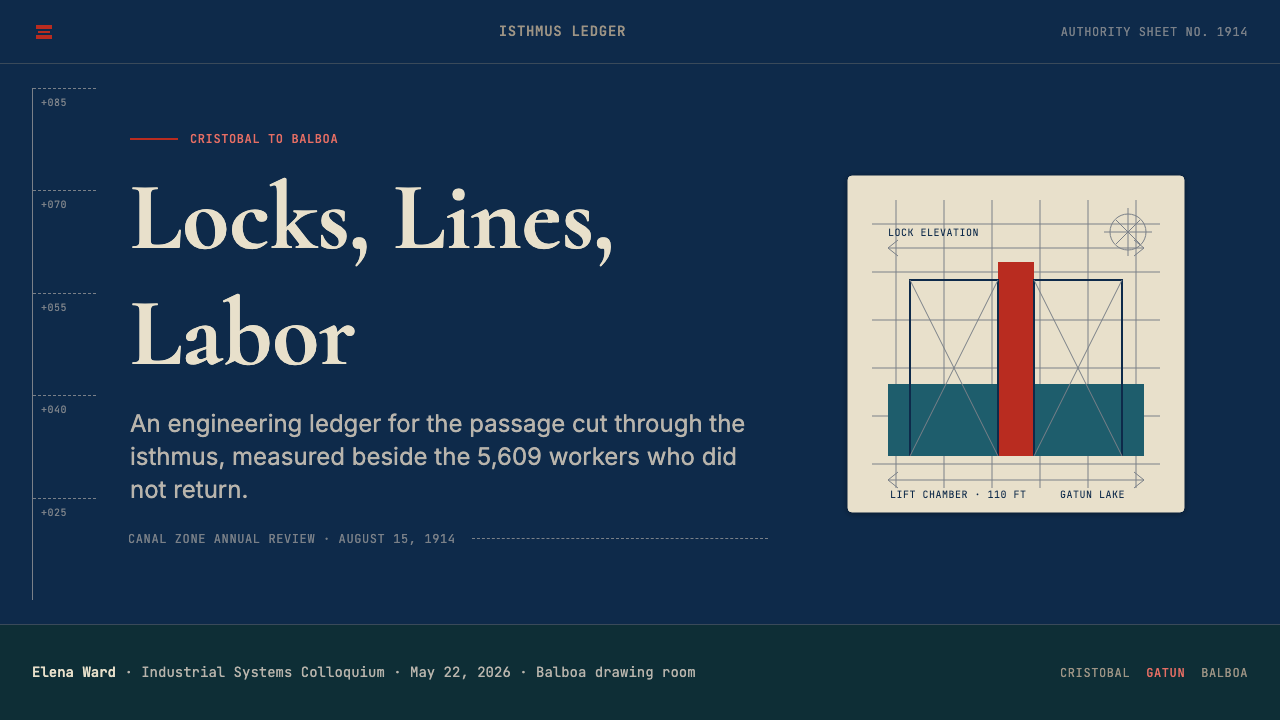Click the ISTHMUS LEDGER title
1280x720 pixels.
coord(562,32)
